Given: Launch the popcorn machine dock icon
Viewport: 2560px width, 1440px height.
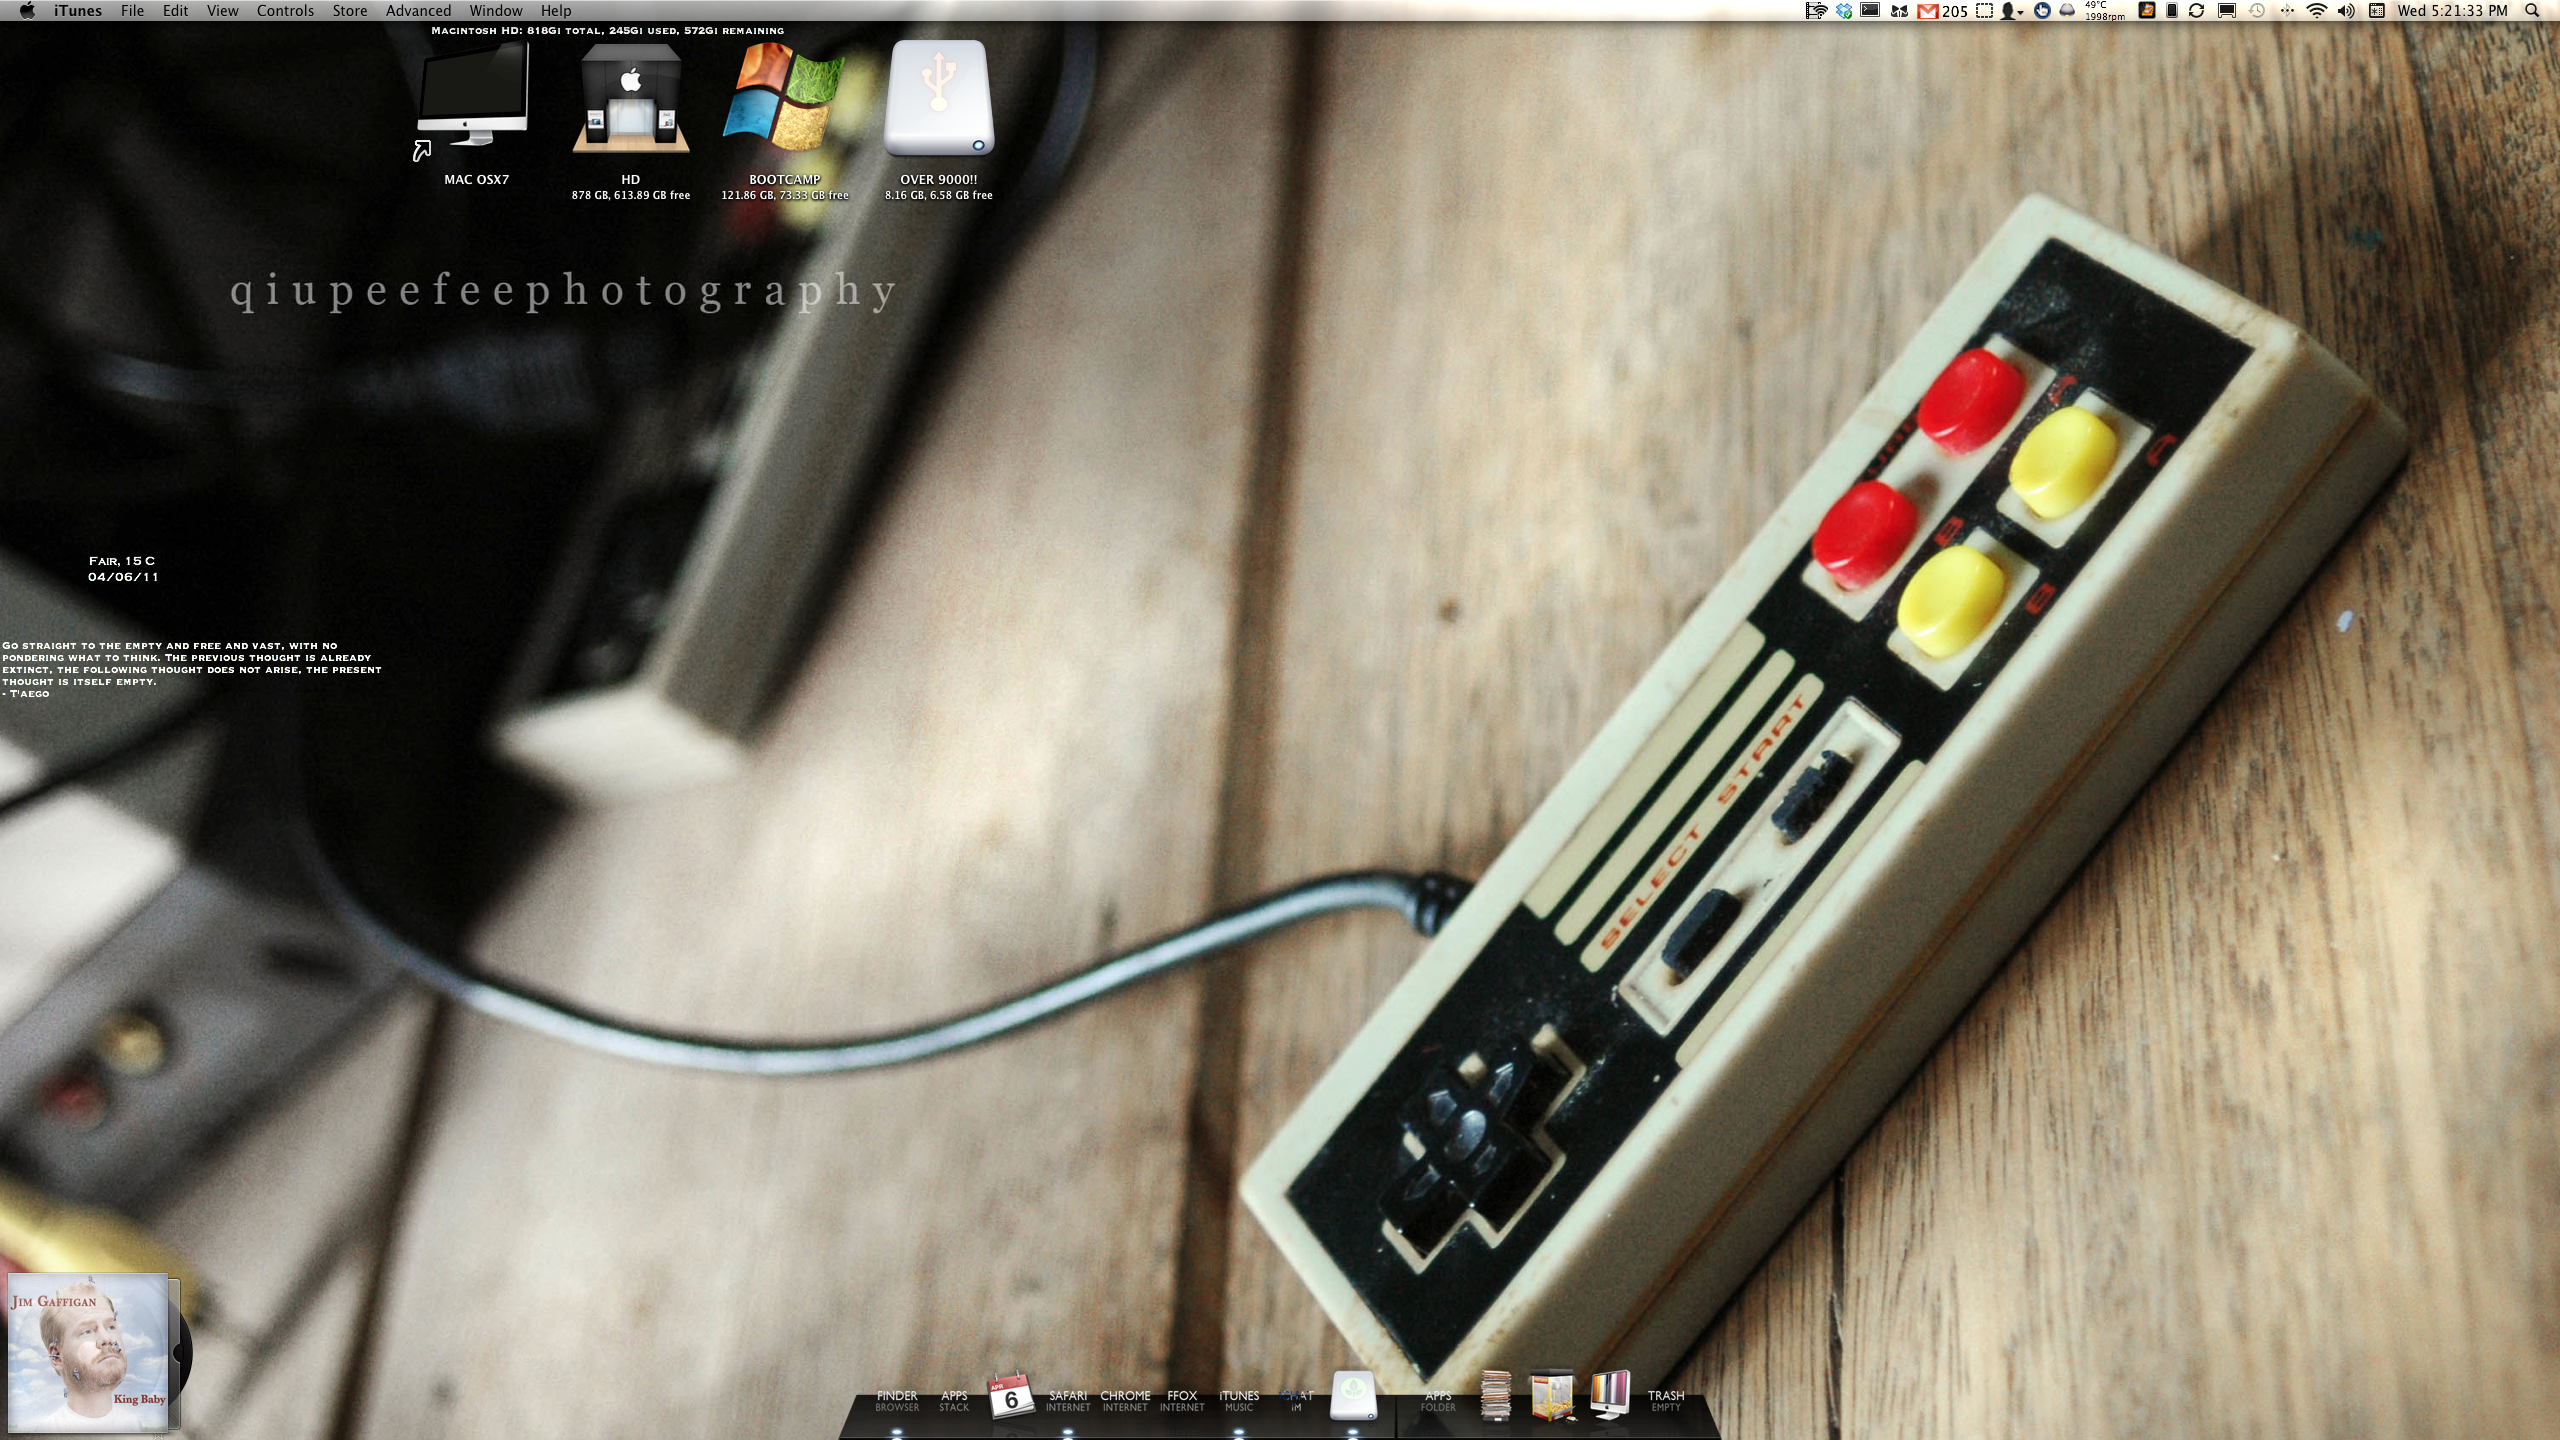Looking at the screenshot, I should pyautogui.click(x=1552, y=1396).
